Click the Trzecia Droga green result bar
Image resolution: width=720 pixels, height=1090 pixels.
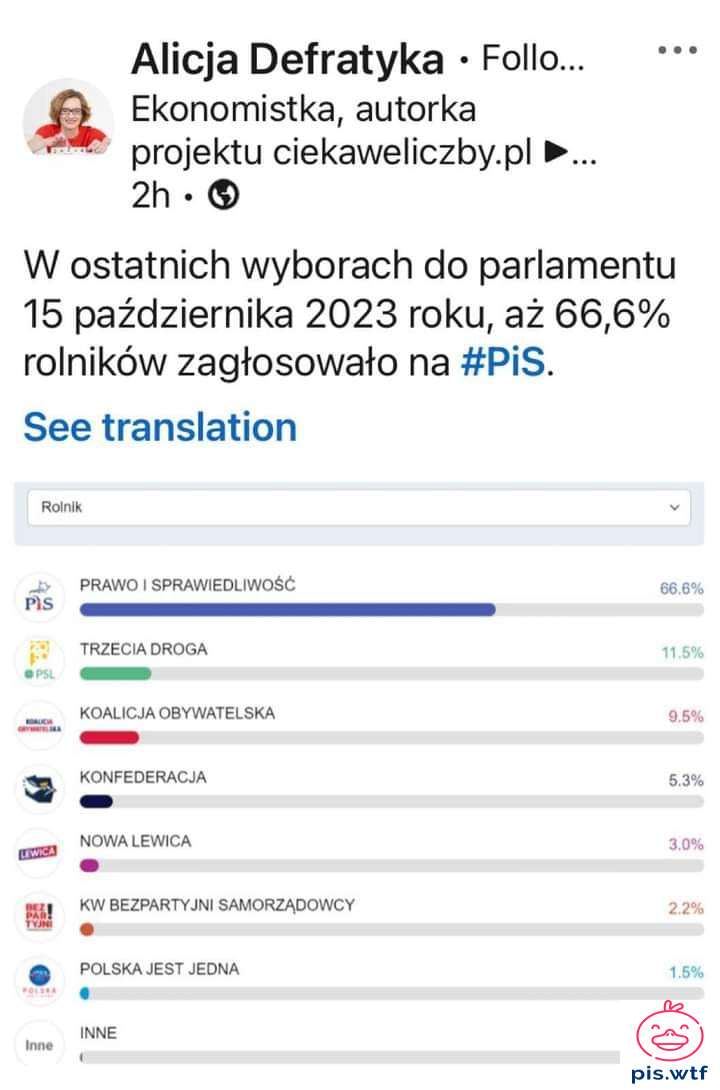point(116,673)
